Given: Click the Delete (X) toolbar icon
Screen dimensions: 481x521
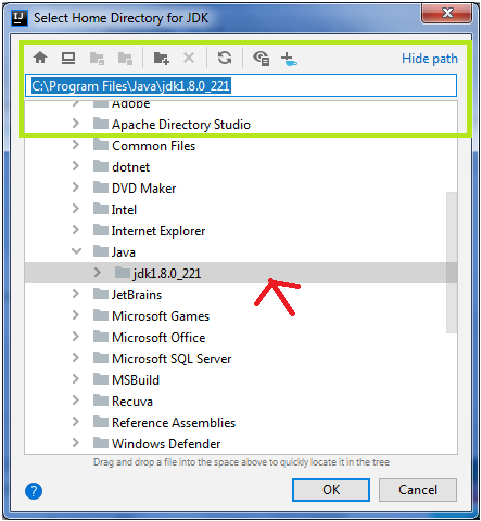Looking at the screenshot, I should [x=189, y=58].
